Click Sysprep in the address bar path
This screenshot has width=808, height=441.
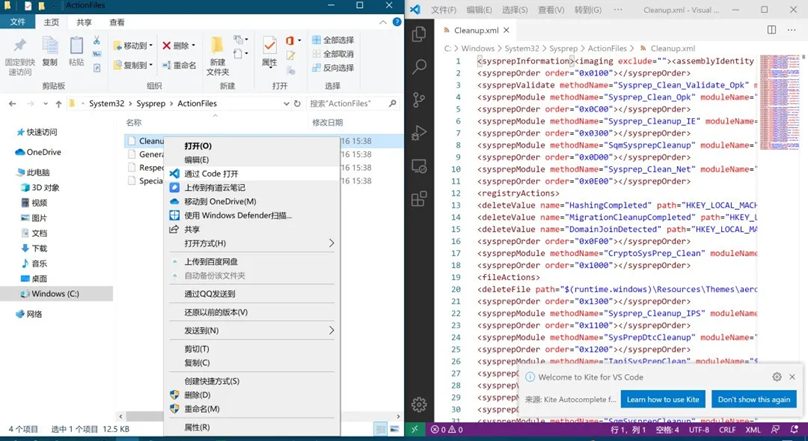tap(150, 104)
